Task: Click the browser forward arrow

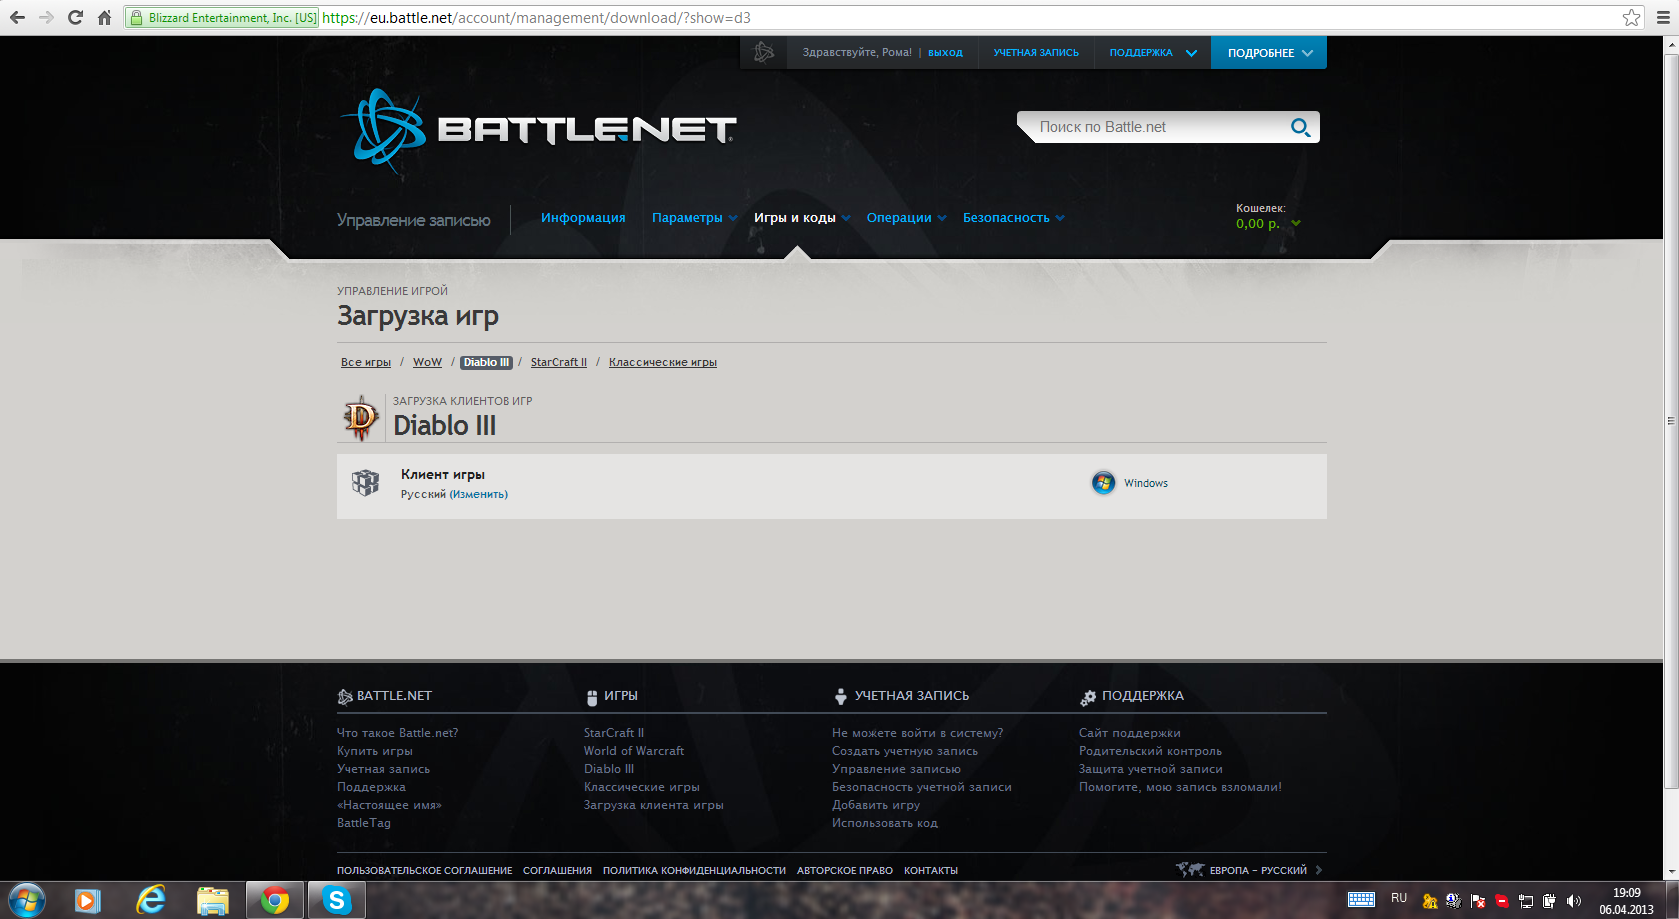Action: click(46, 17)
